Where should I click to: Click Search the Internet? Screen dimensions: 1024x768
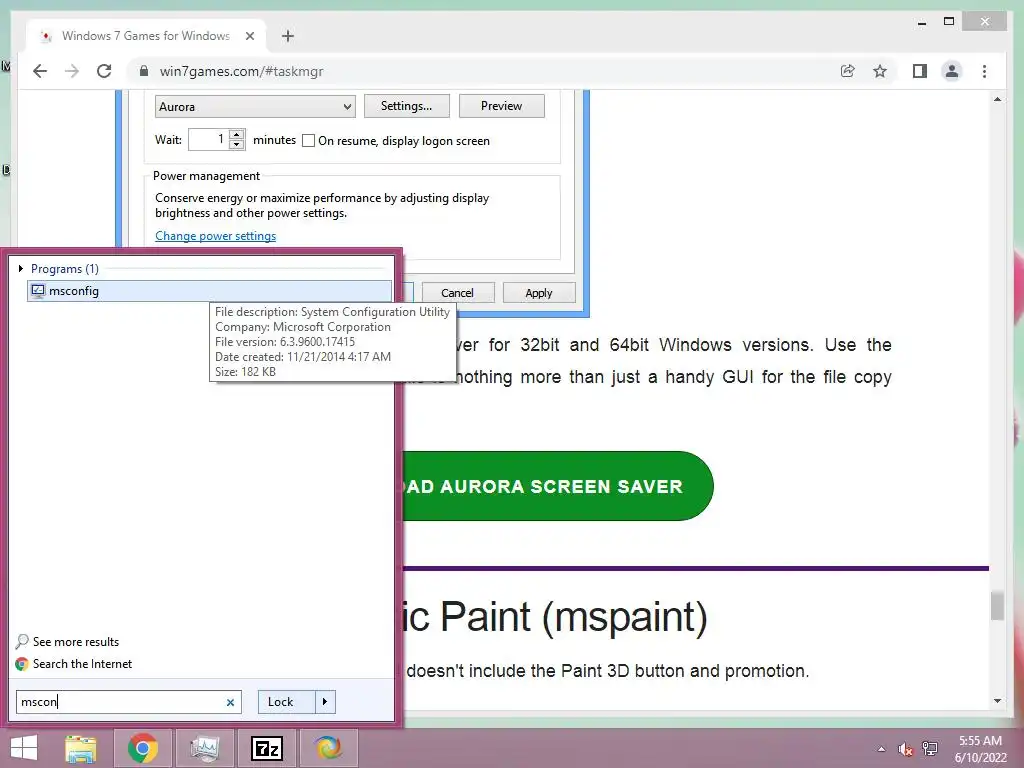(x=82, y=664)
